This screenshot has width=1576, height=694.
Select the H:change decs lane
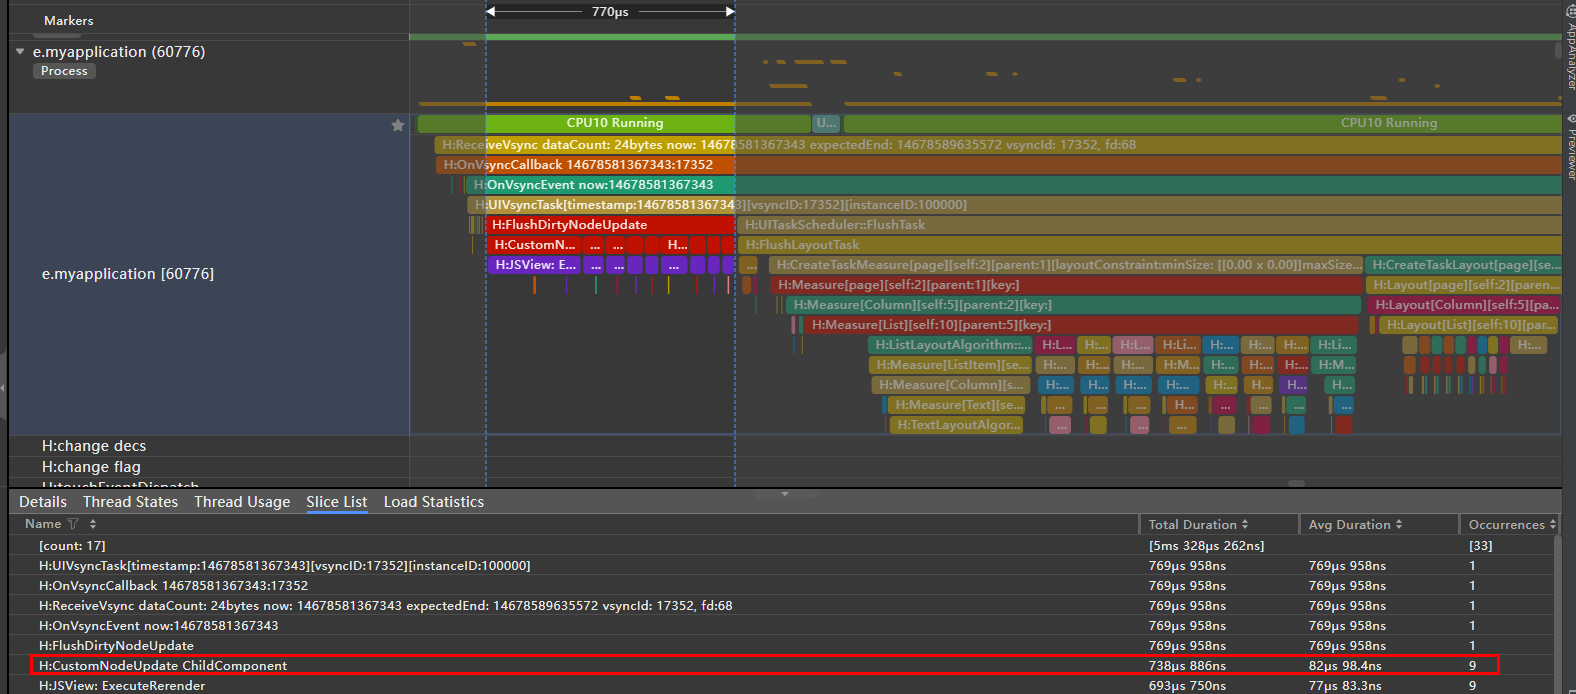[94, 446]
